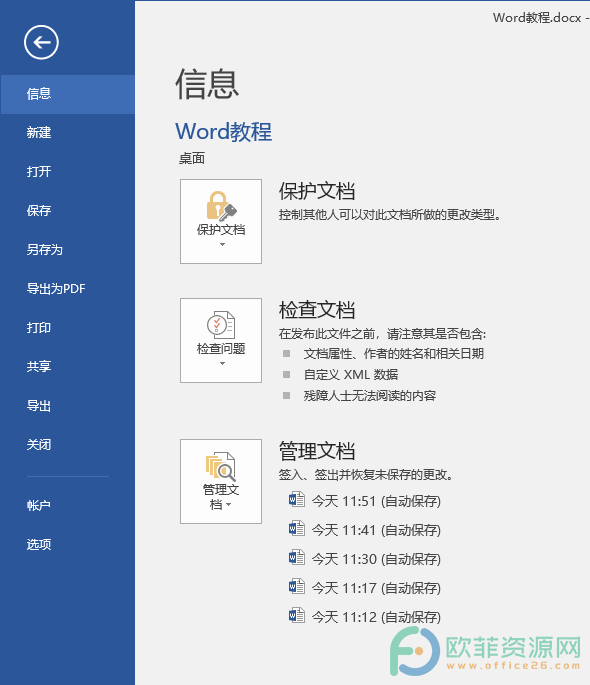This screenshot has width=590, height=685.
Task: Click Word file icon beside 今天 11:41
Action: (297, 529)
